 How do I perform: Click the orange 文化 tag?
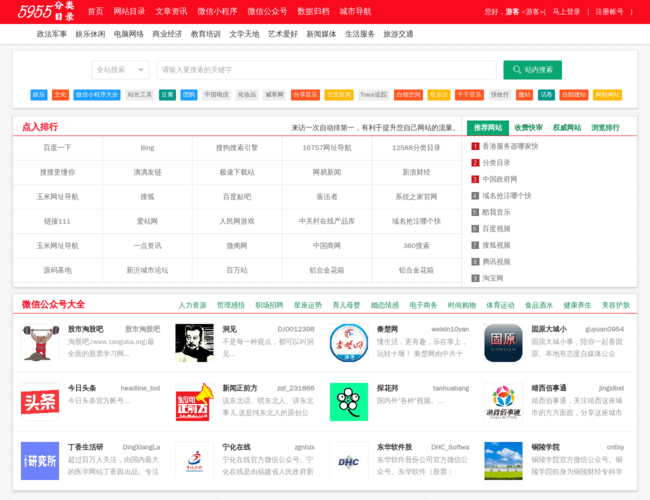pyautogui.click(x=61, y=95)
